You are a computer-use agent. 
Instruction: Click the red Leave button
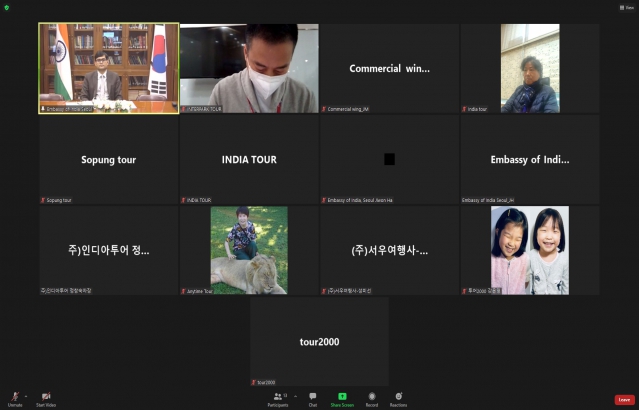click(624, 399)
